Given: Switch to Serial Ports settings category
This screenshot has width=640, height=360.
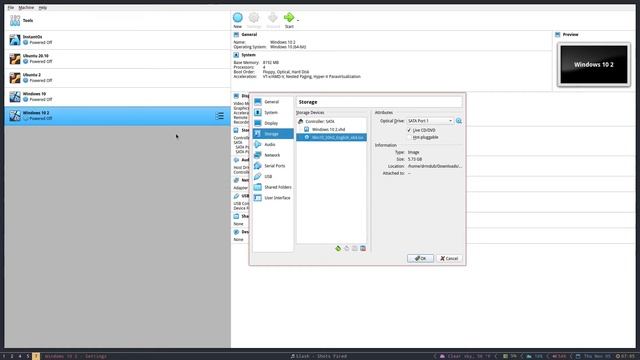Looking at the screenshot, I should click(x=273, y=166).
